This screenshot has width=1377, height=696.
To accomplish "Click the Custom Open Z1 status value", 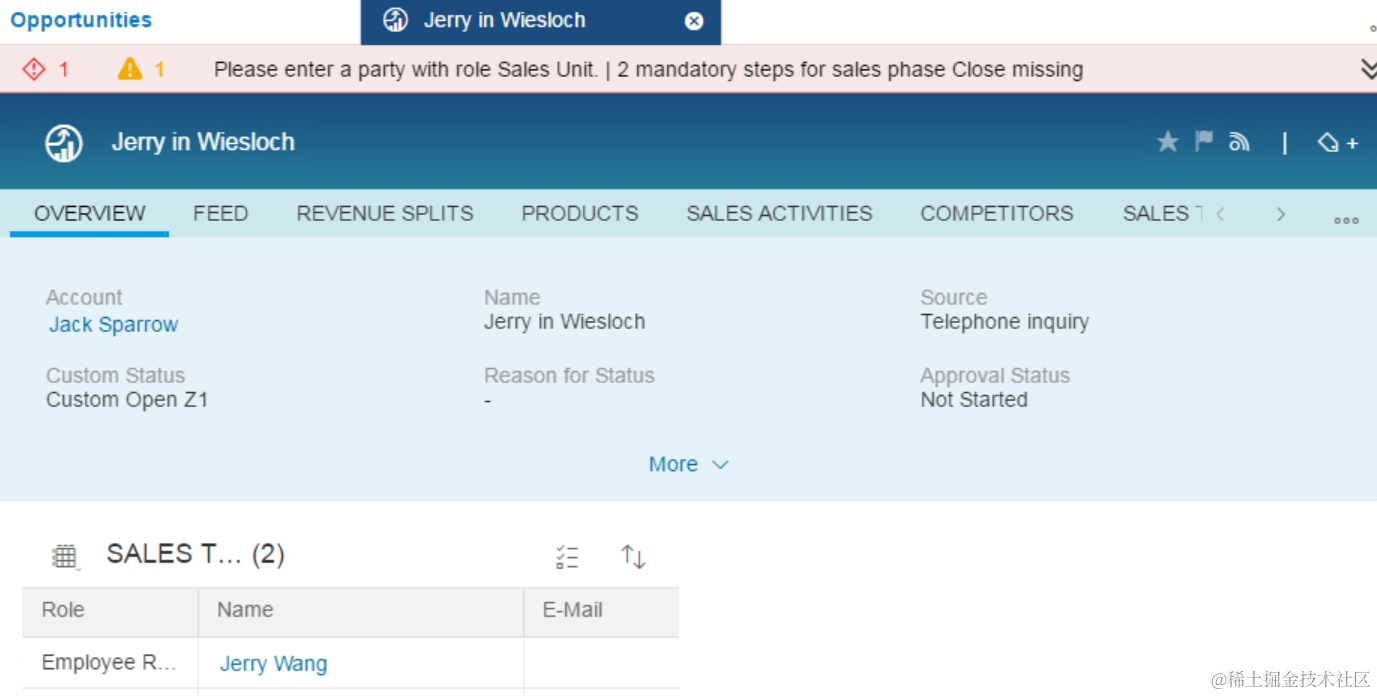I will pyautogui.click(x=127, y=400).
